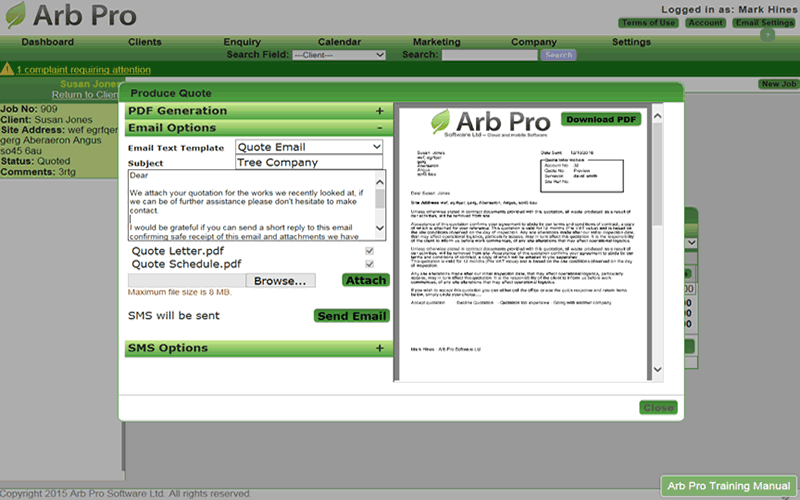Toggle the Quote Schedule.pdf checkbox
This screenshot has width=800, height=500.
pos(369,264)
